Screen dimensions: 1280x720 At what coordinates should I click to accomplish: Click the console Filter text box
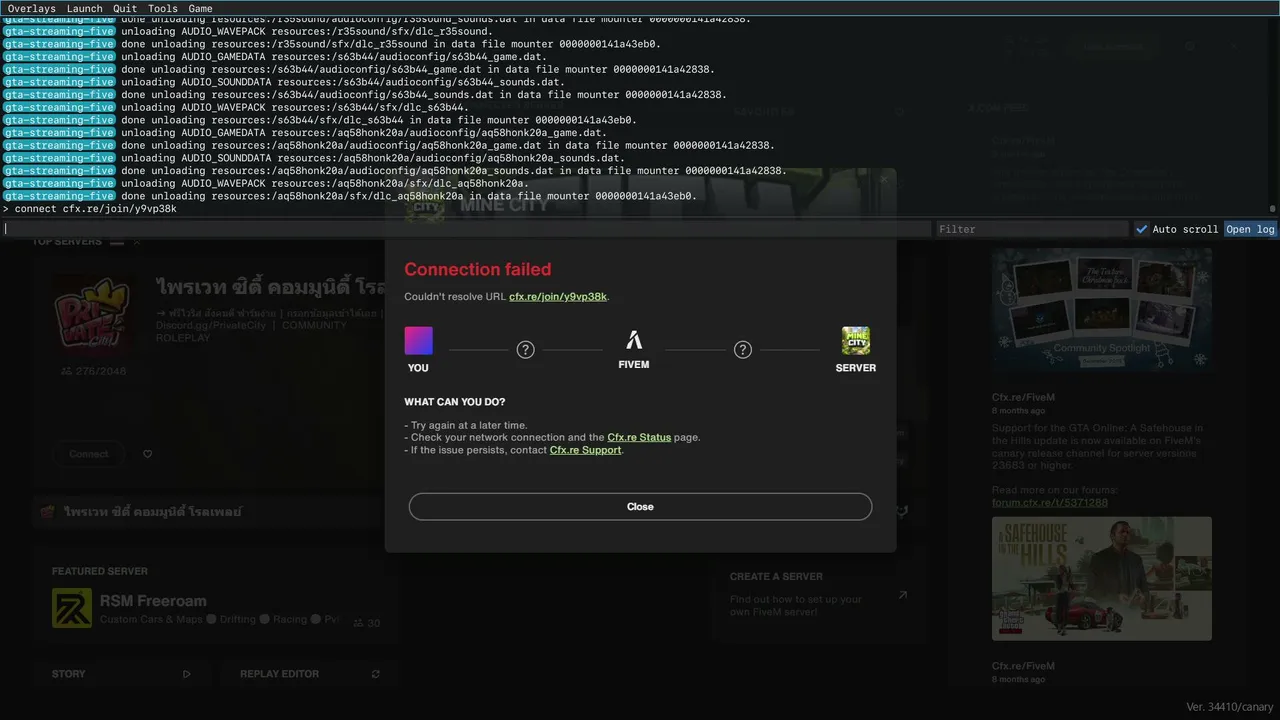(x=1031, y=229)
